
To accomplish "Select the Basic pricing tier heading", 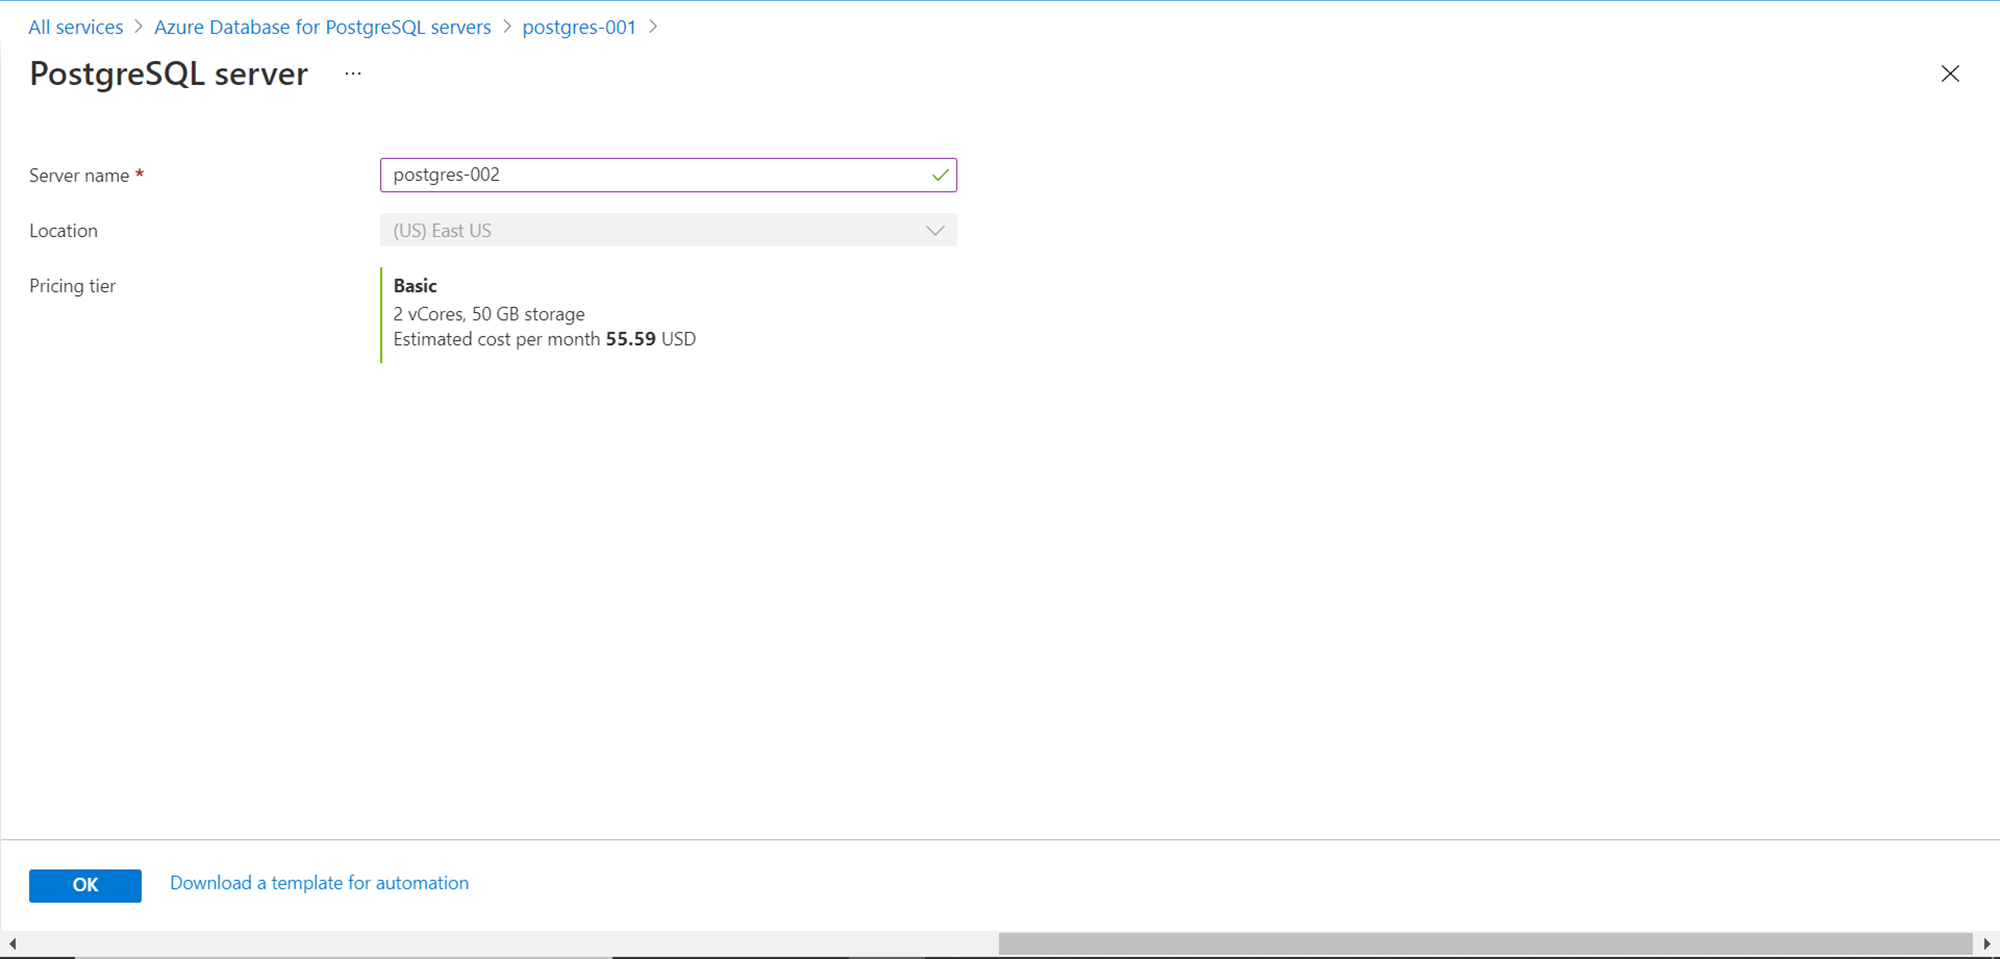I will [x=415, y=286].
